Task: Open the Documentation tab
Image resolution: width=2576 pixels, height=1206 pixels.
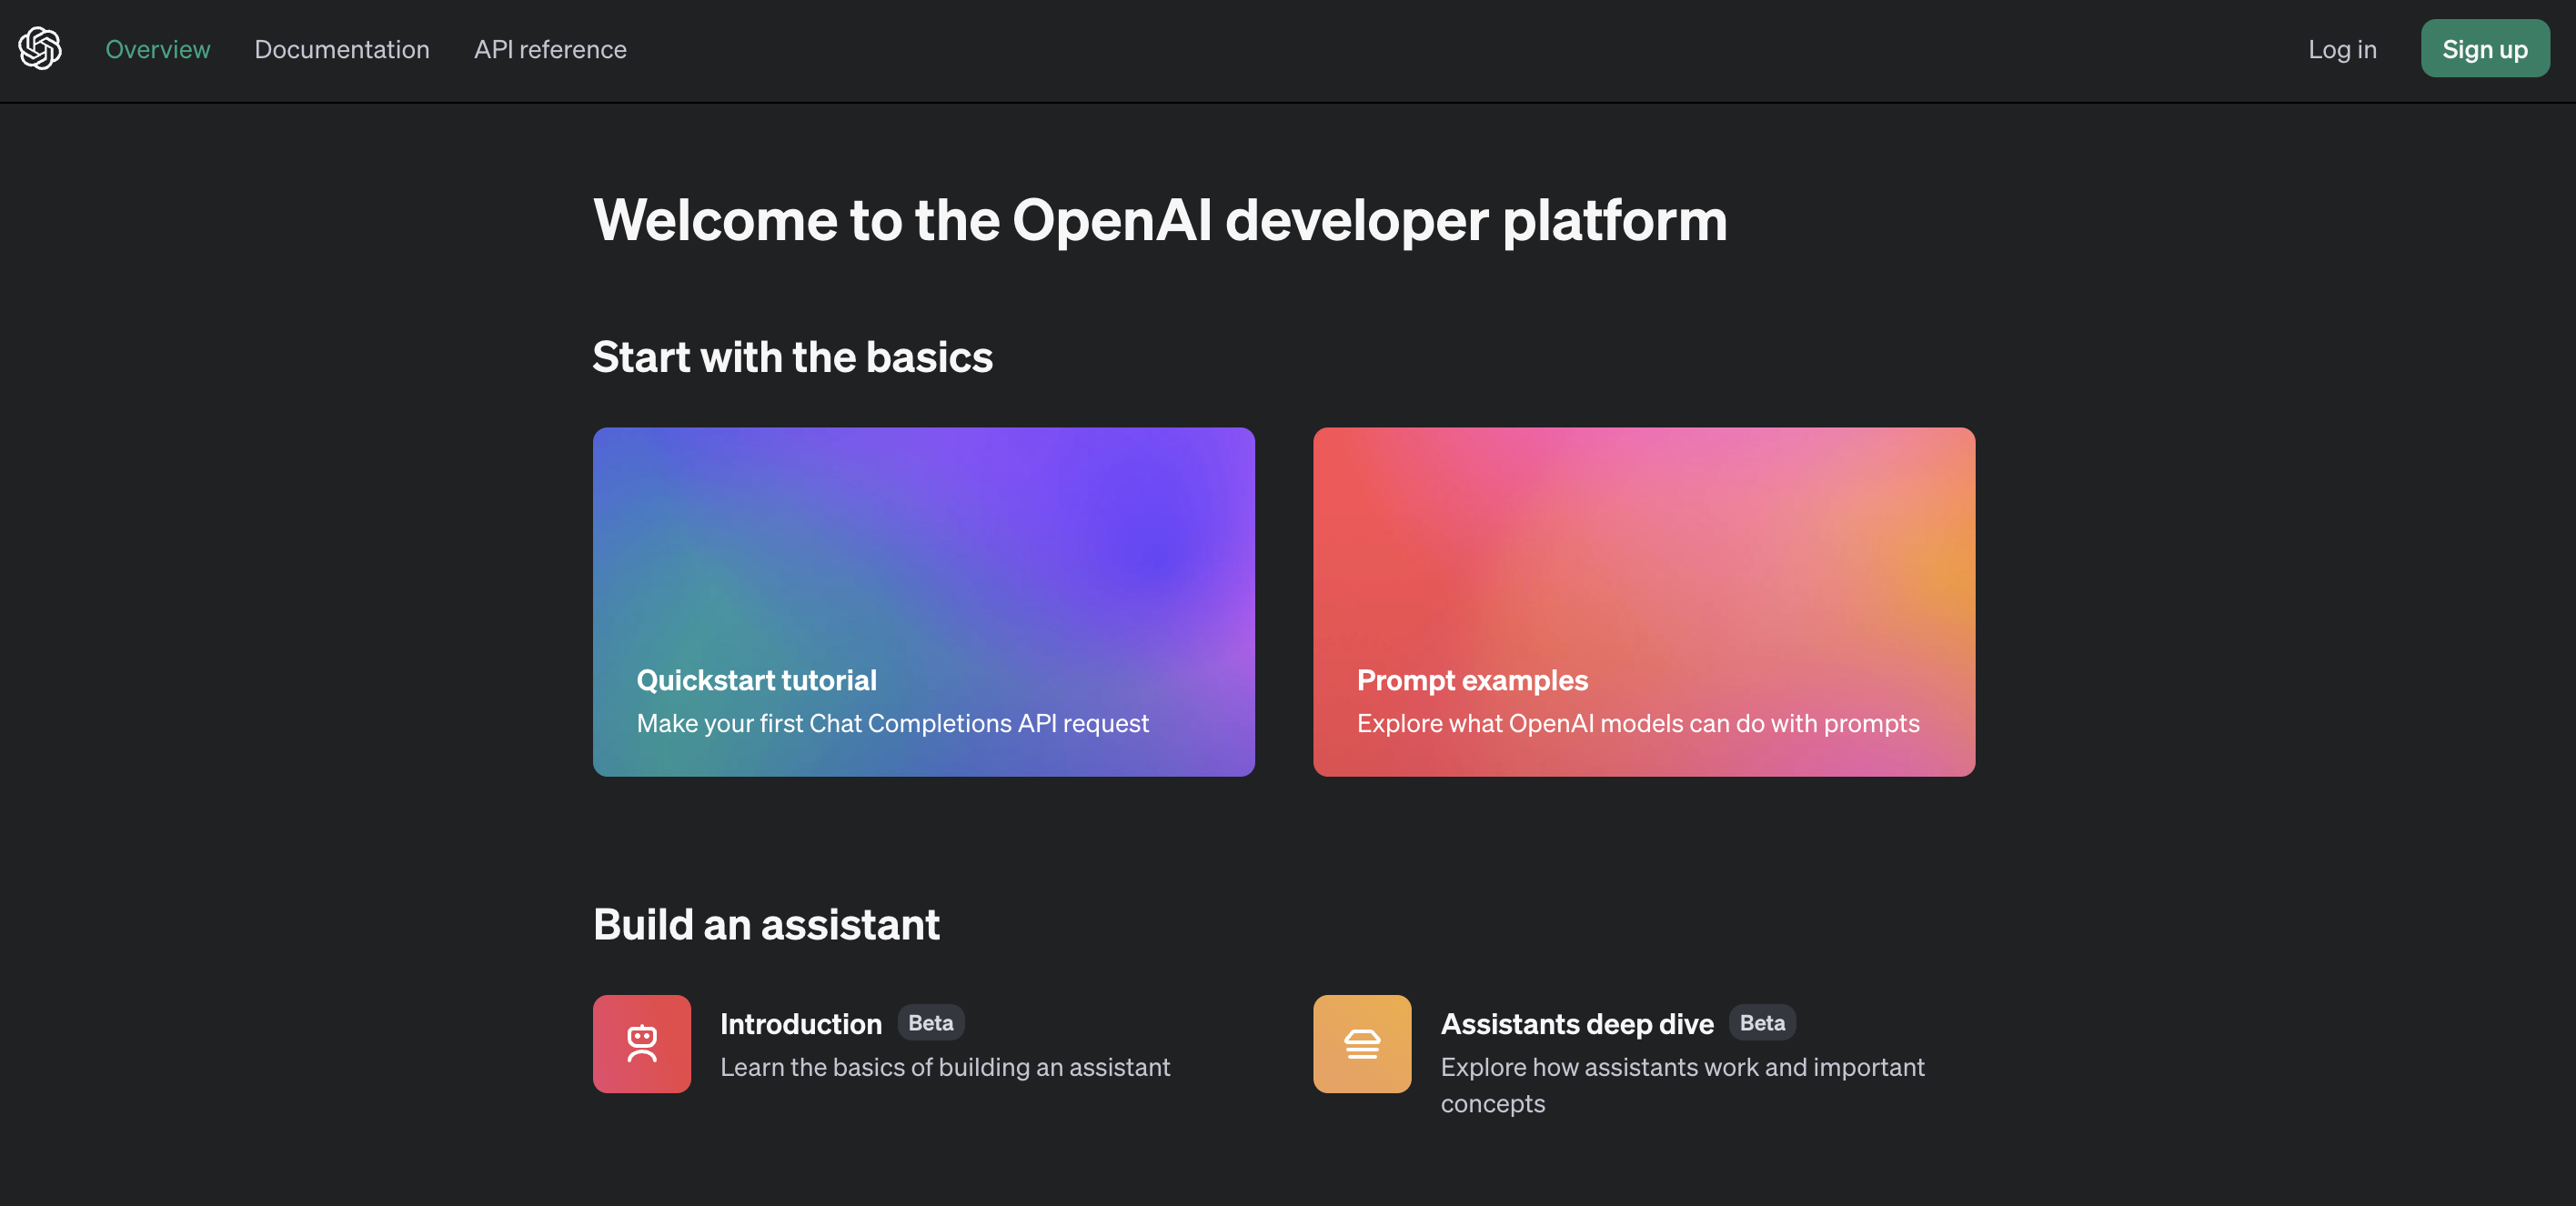Action: click(x=342, y=49)
